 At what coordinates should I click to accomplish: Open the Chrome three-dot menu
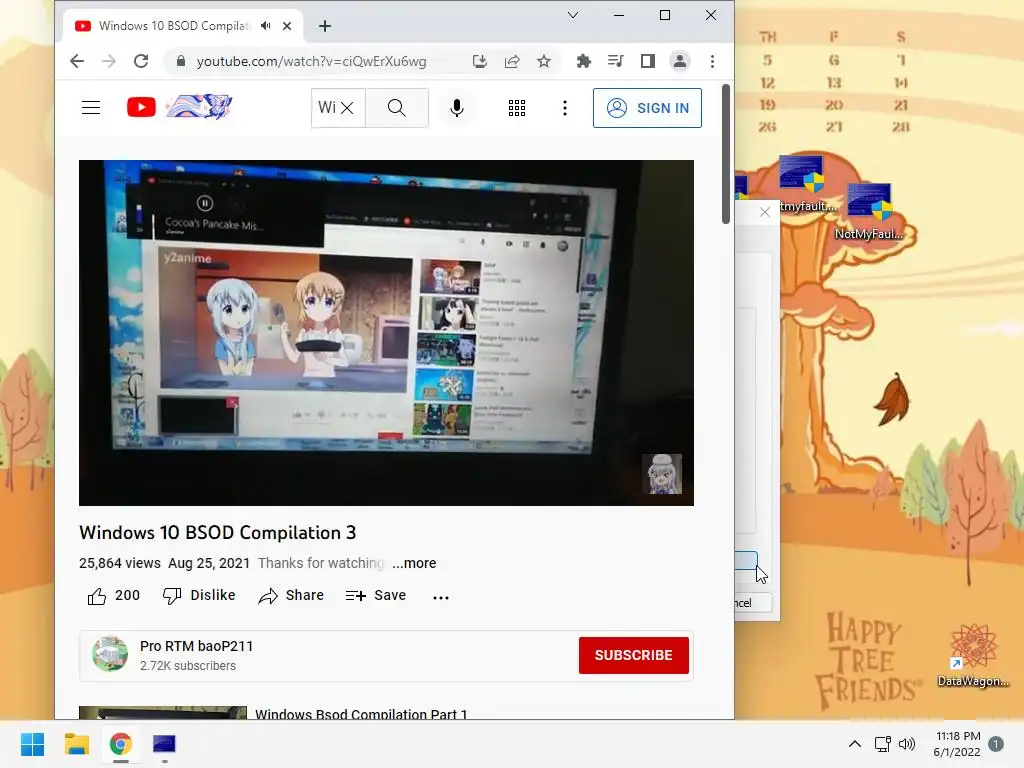pos(712,61)
